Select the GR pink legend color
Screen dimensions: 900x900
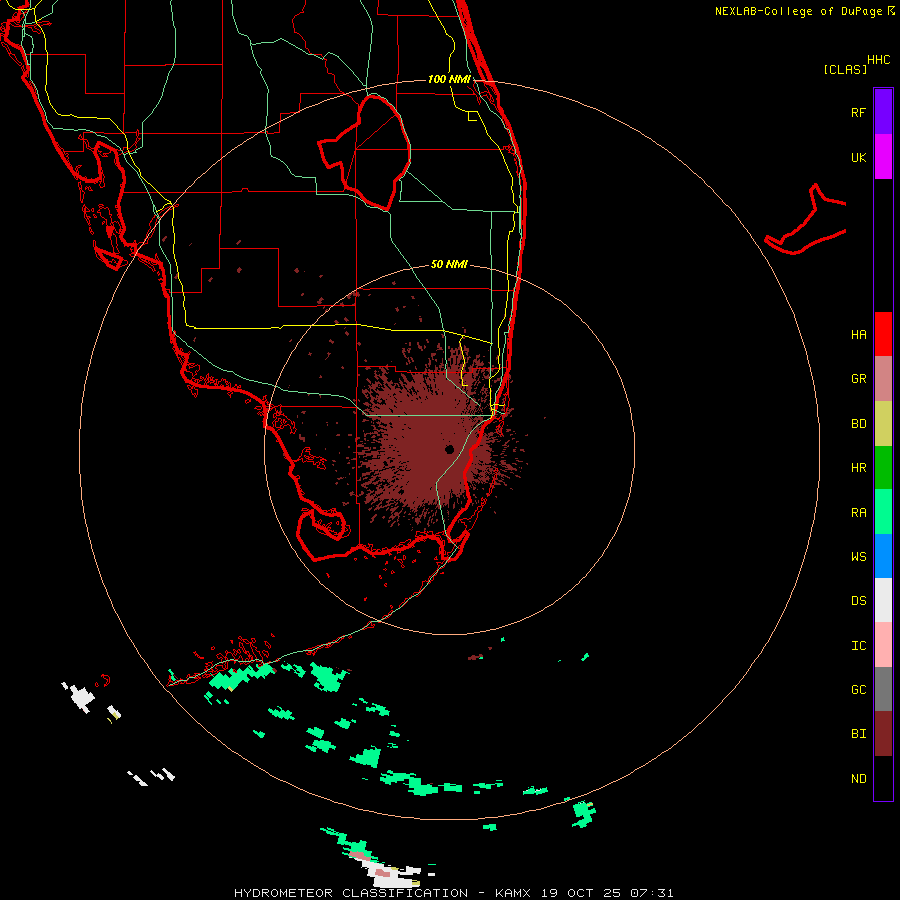tap(883, 379)
